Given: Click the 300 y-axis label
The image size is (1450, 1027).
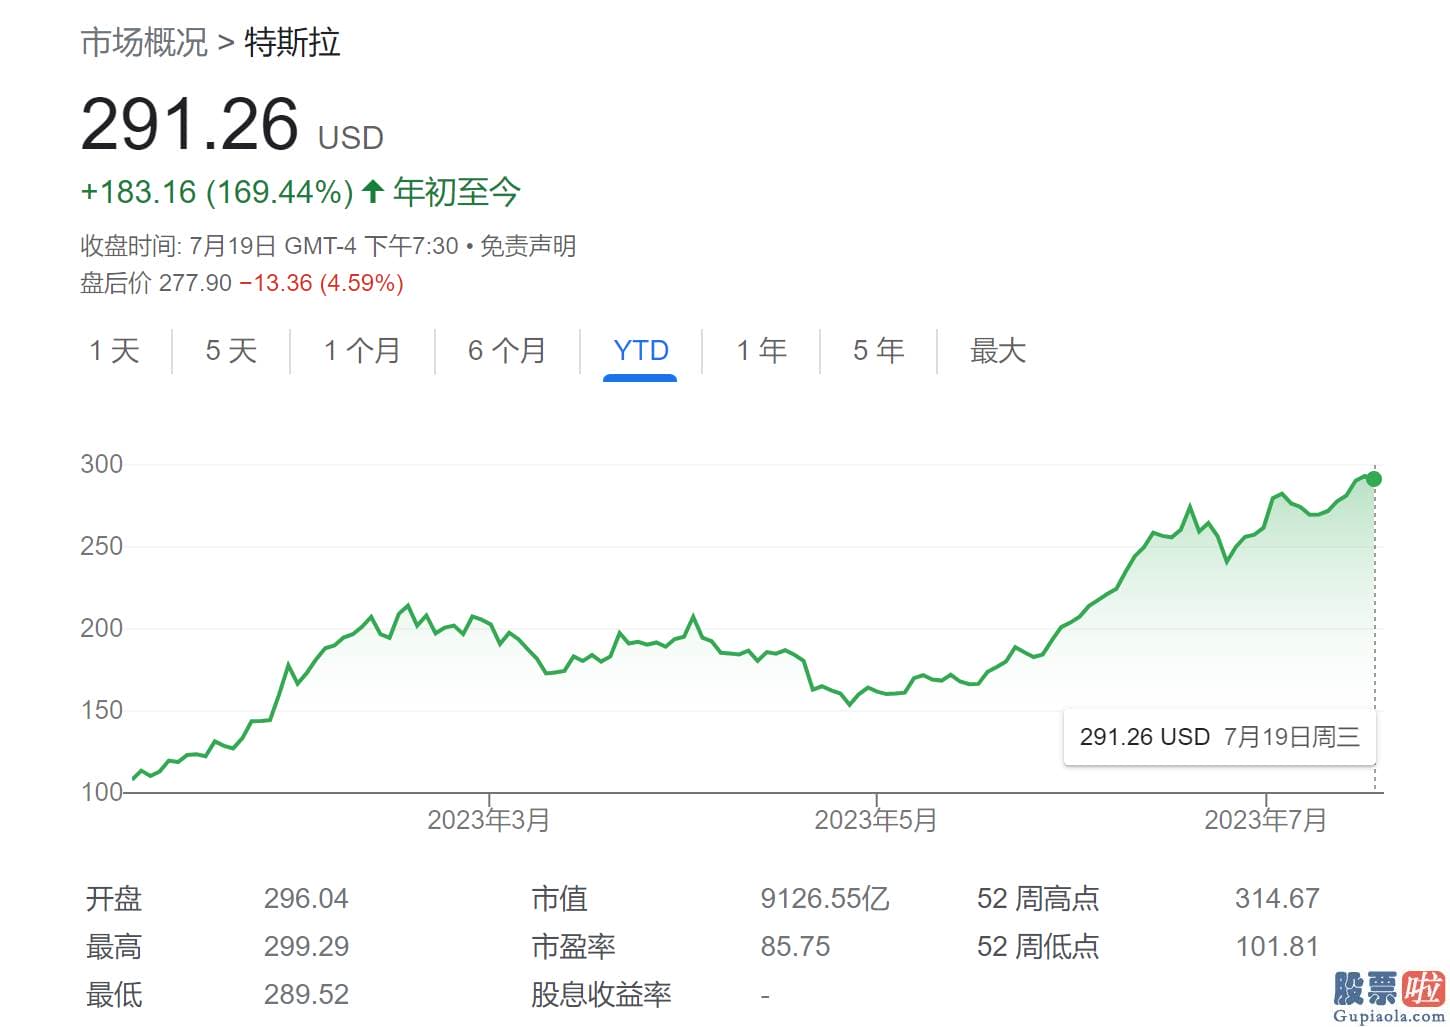Looking at the screenshot, I should [x=102, y=464].
